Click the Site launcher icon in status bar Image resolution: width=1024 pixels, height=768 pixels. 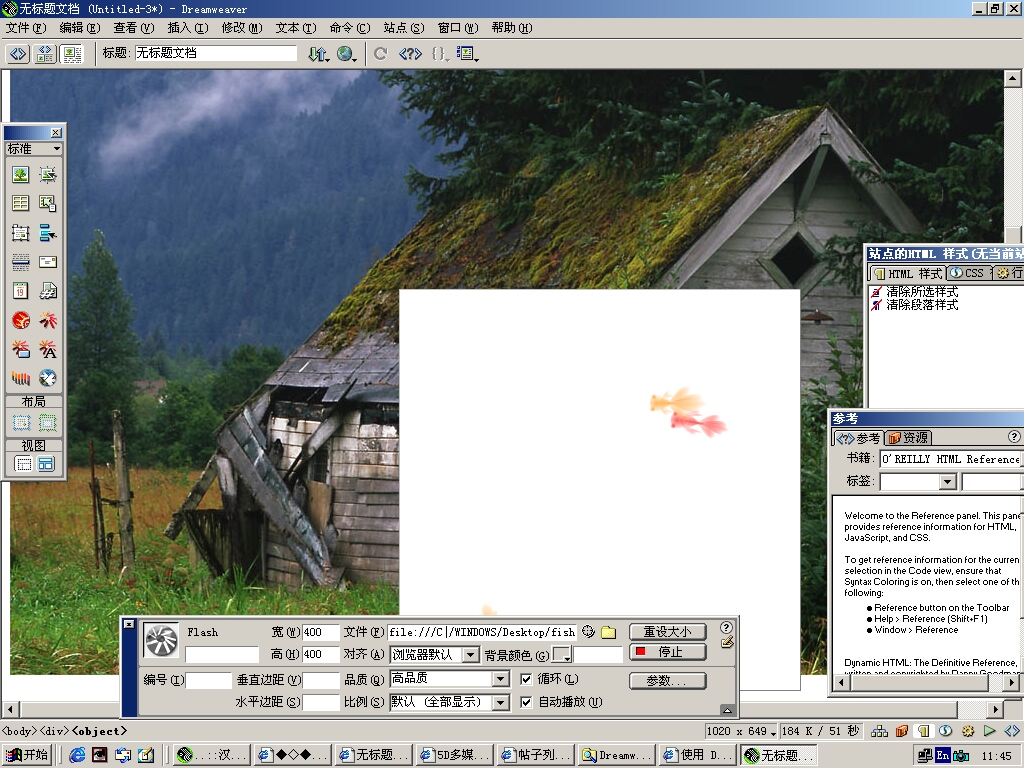[x=880, y=731]
